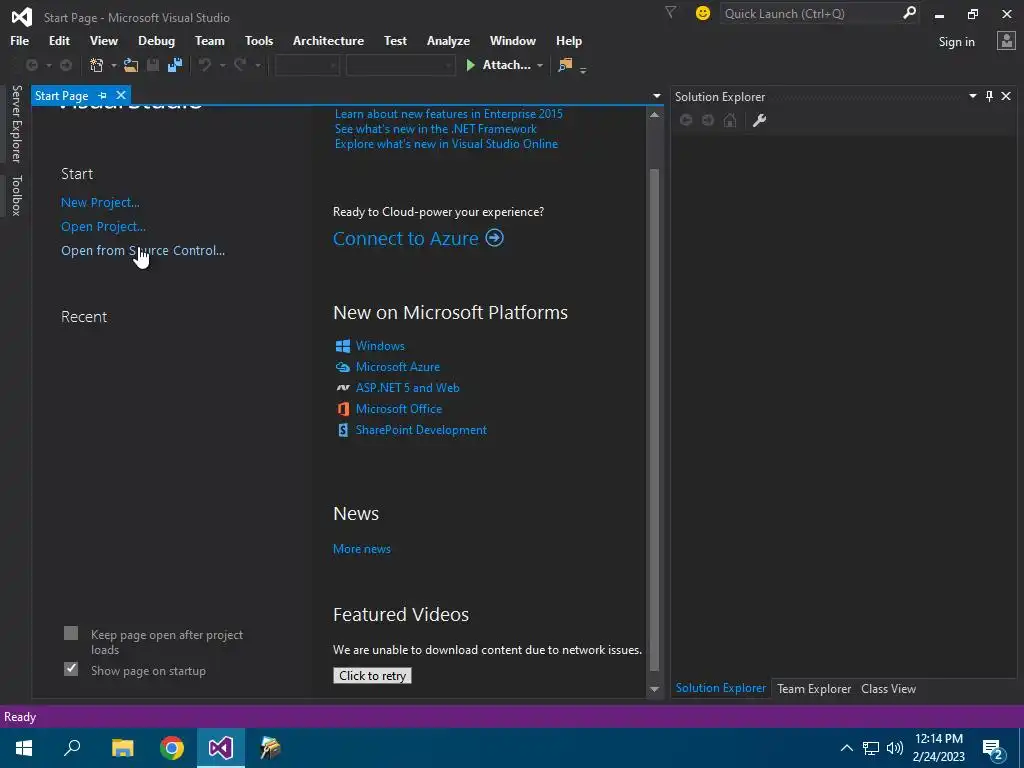The width and height of the screenshot is (1024, 768).
Task: Click the Navigate Backward toolbar icon
Action: pyautogui.click(x=31, y=65)
